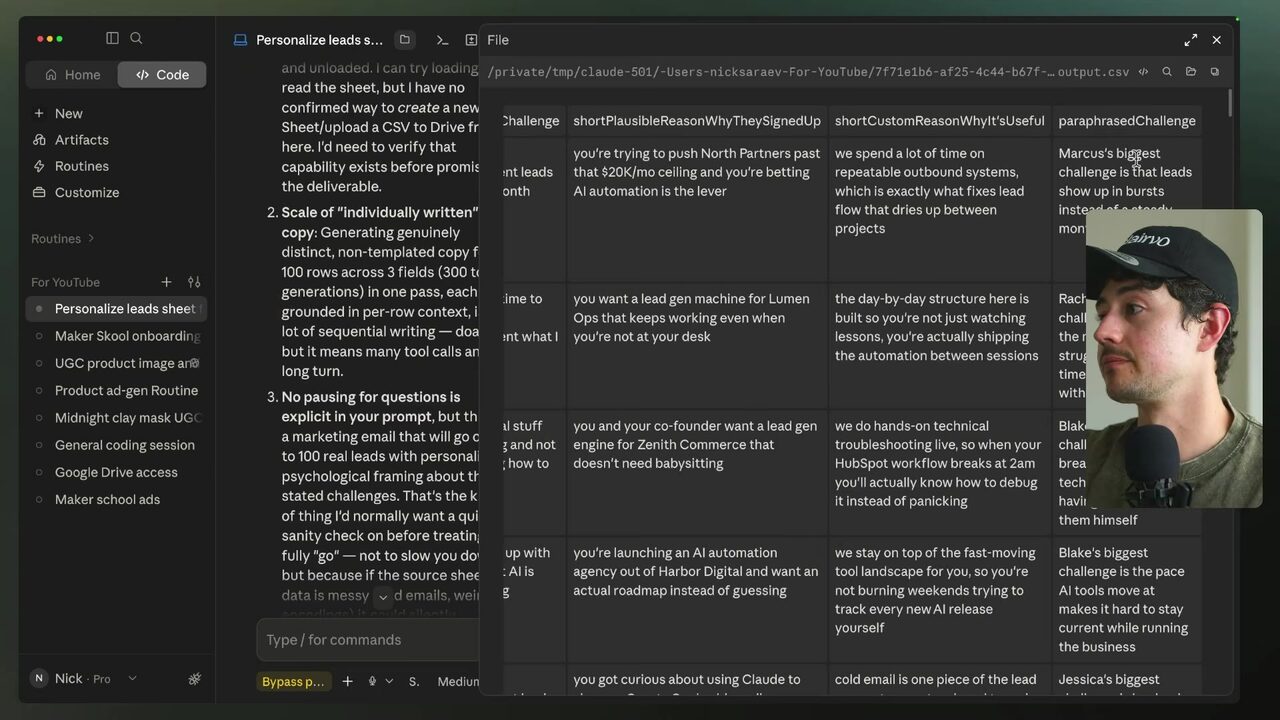Open the terminal icon in the top bar
Screen dimensions: 1280x720
[442, 40]
